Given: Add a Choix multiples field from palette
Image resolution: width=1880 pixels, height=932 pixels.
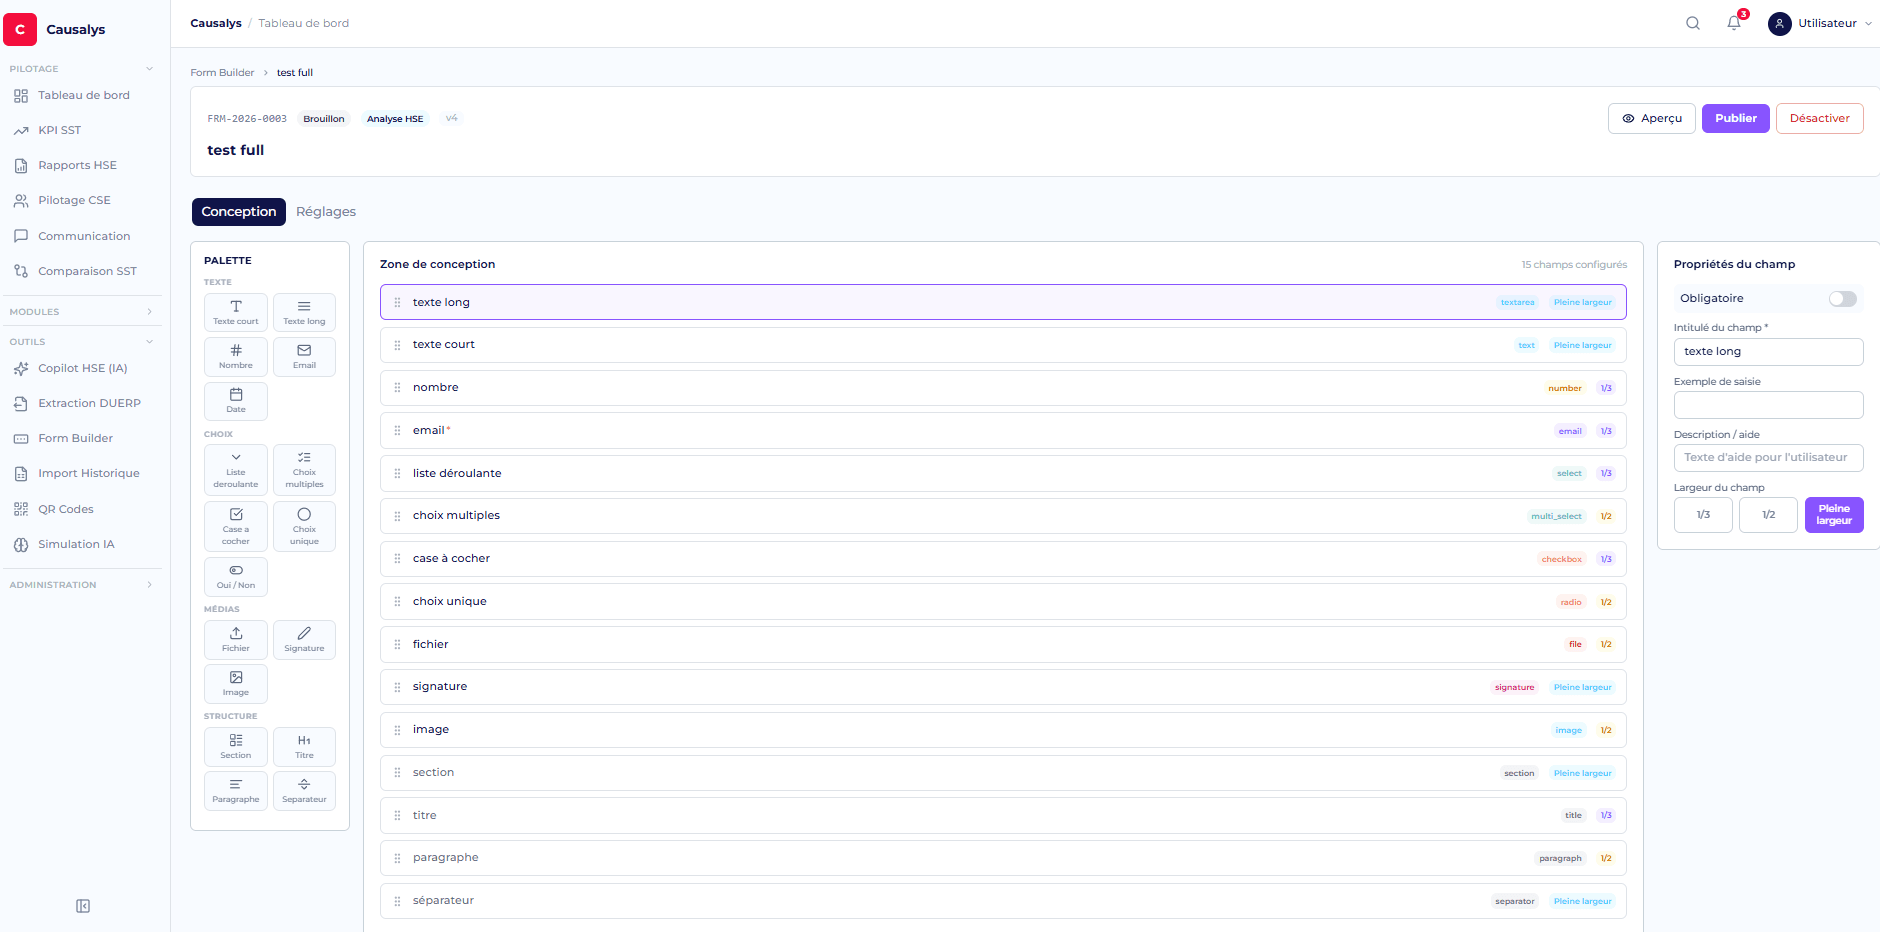Looking at the screenshot, I should tap(304, 469).
